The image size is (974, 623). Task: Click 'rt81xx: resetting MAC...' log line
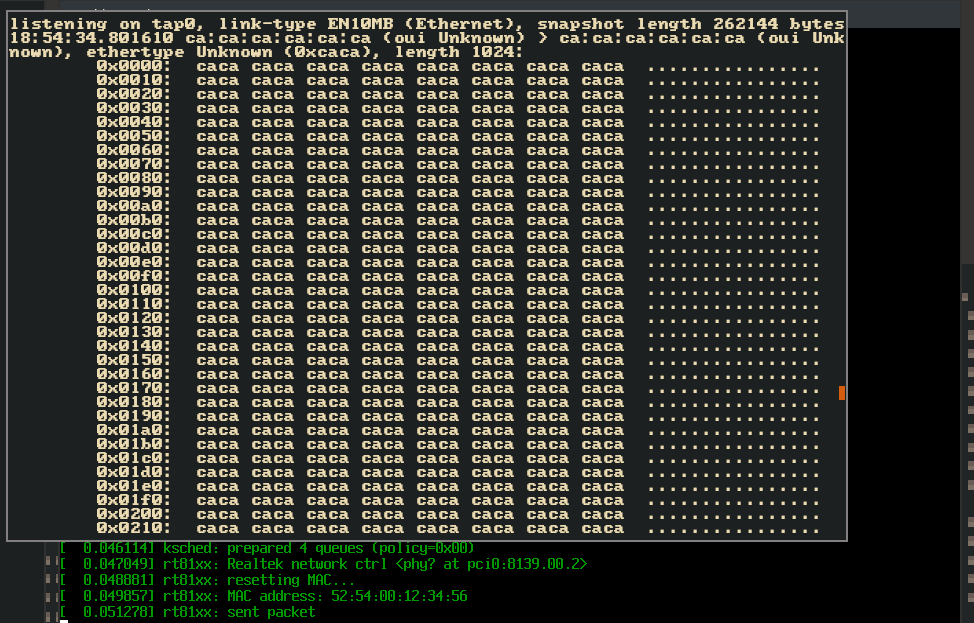click(x=207, y=580)
